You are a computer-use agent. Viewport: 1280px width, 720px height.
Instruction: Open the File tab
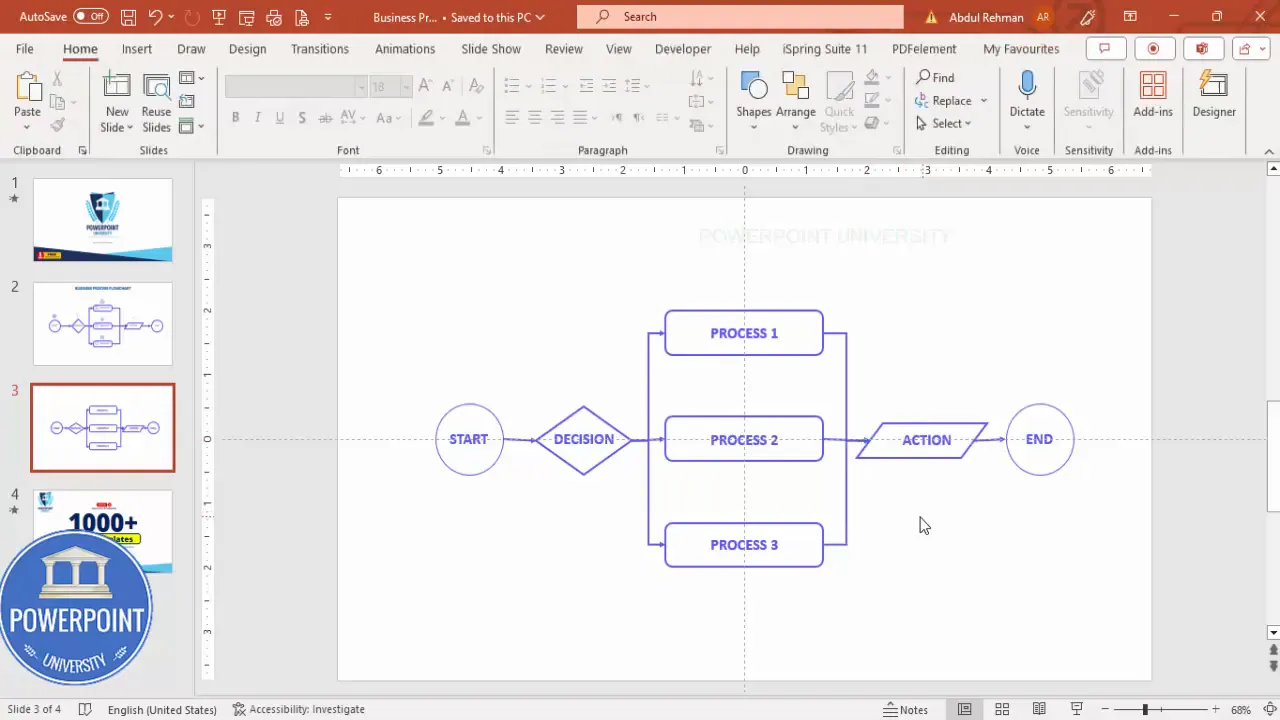[x=24, y=48]
